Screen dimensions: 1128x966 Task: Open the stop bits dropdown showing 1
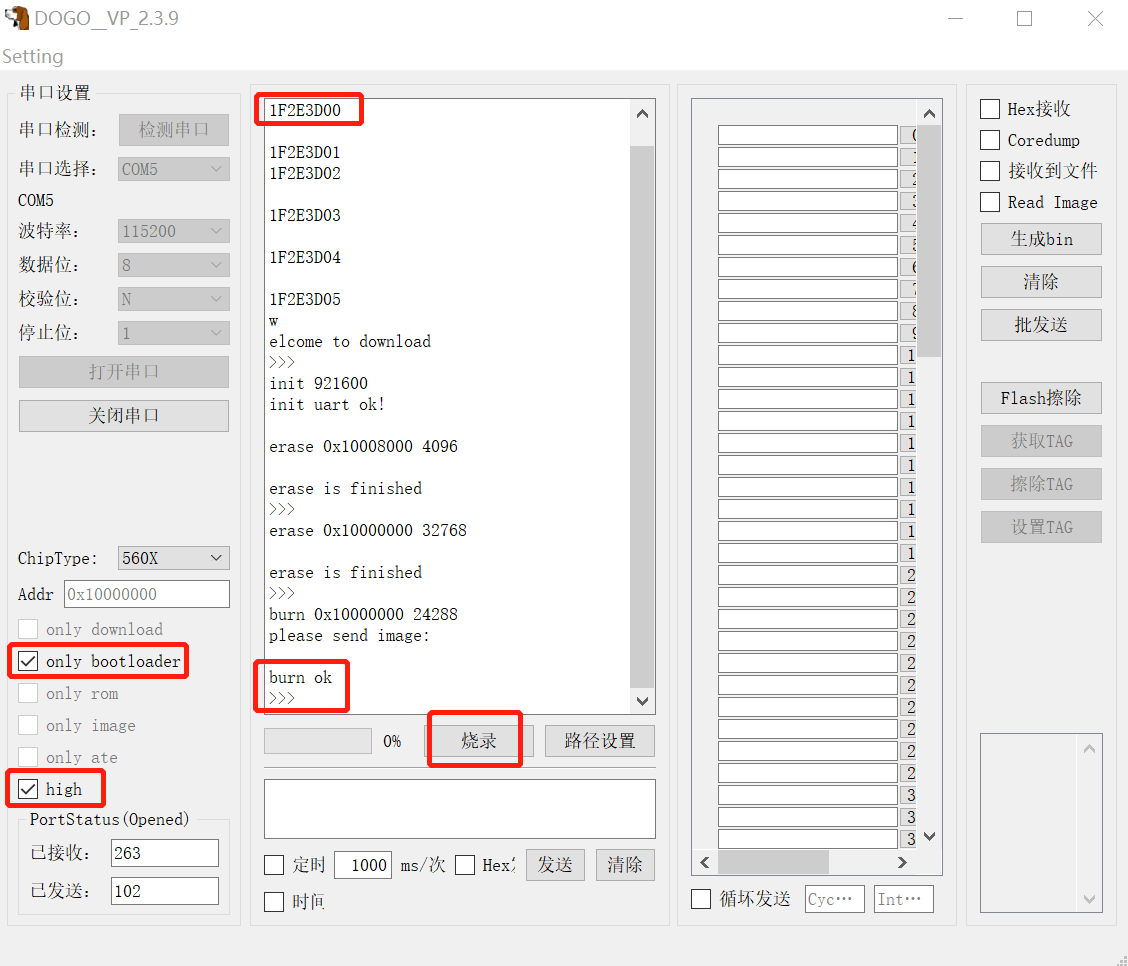[173, 333]
